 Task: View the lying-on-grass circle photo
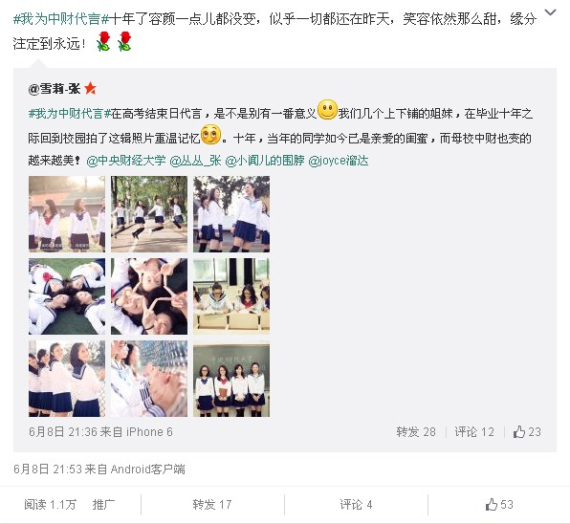pyautogui.click(x=67, y=296)
